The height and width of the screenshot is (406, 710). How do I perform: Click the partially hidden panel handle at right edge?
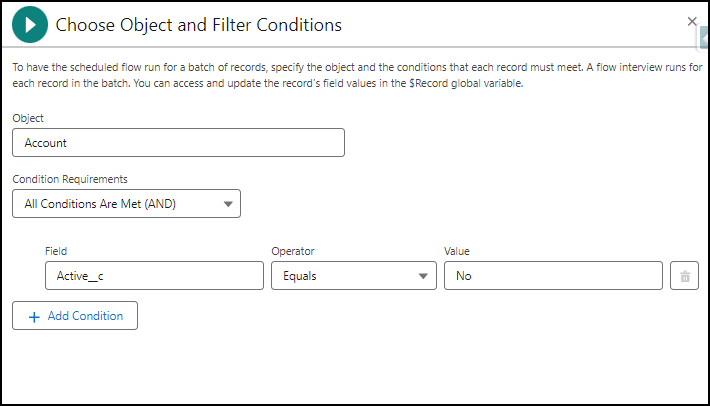click(704, 37)
